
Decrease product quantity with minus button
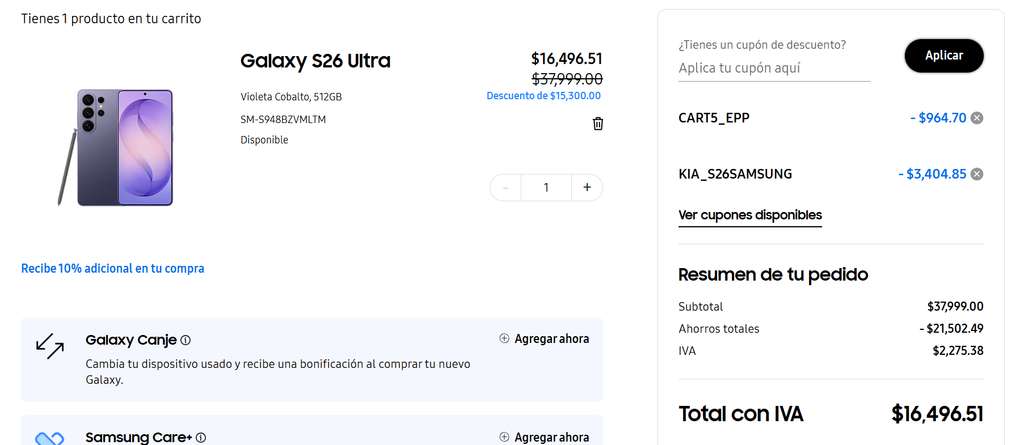(505, 188)
